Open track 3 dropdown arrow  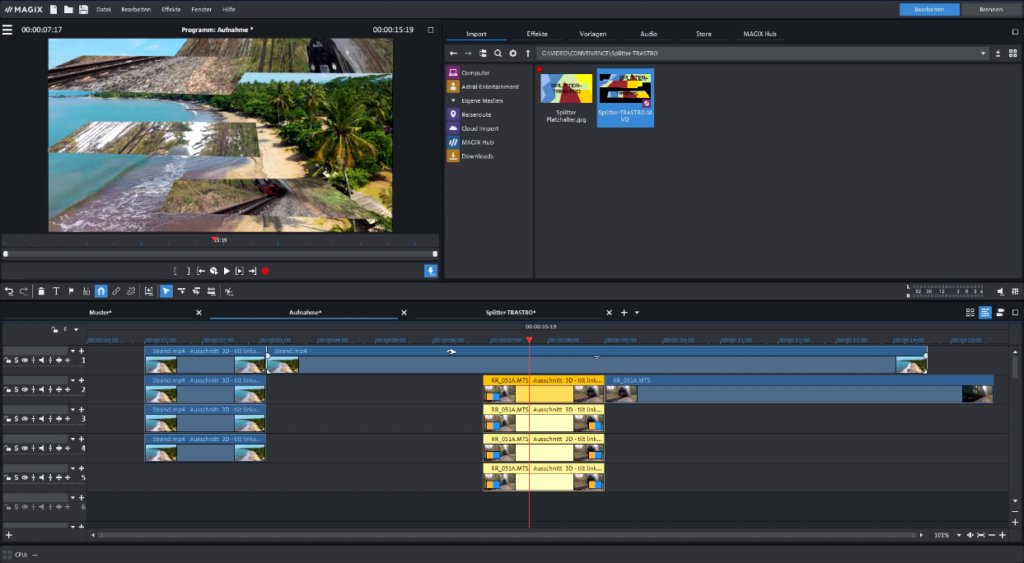tap(72, 410)
